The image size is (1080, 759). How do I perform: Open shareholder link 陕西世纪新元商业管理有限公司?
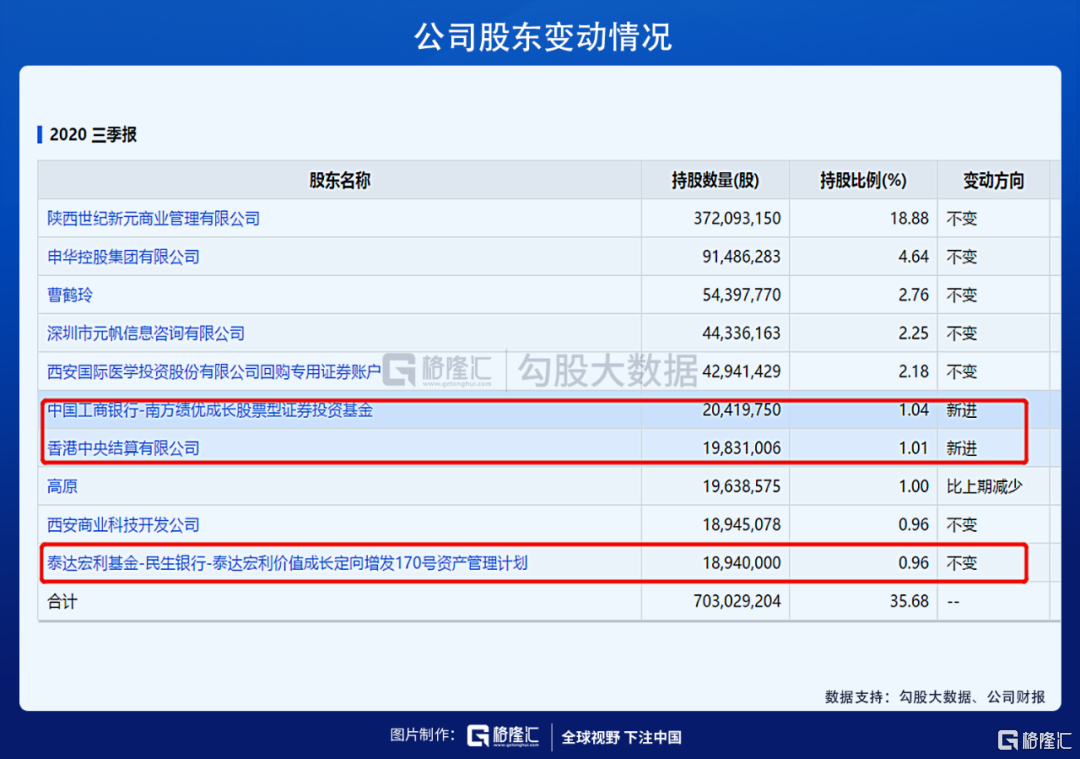pyautogui.click(x=153, y=219)
